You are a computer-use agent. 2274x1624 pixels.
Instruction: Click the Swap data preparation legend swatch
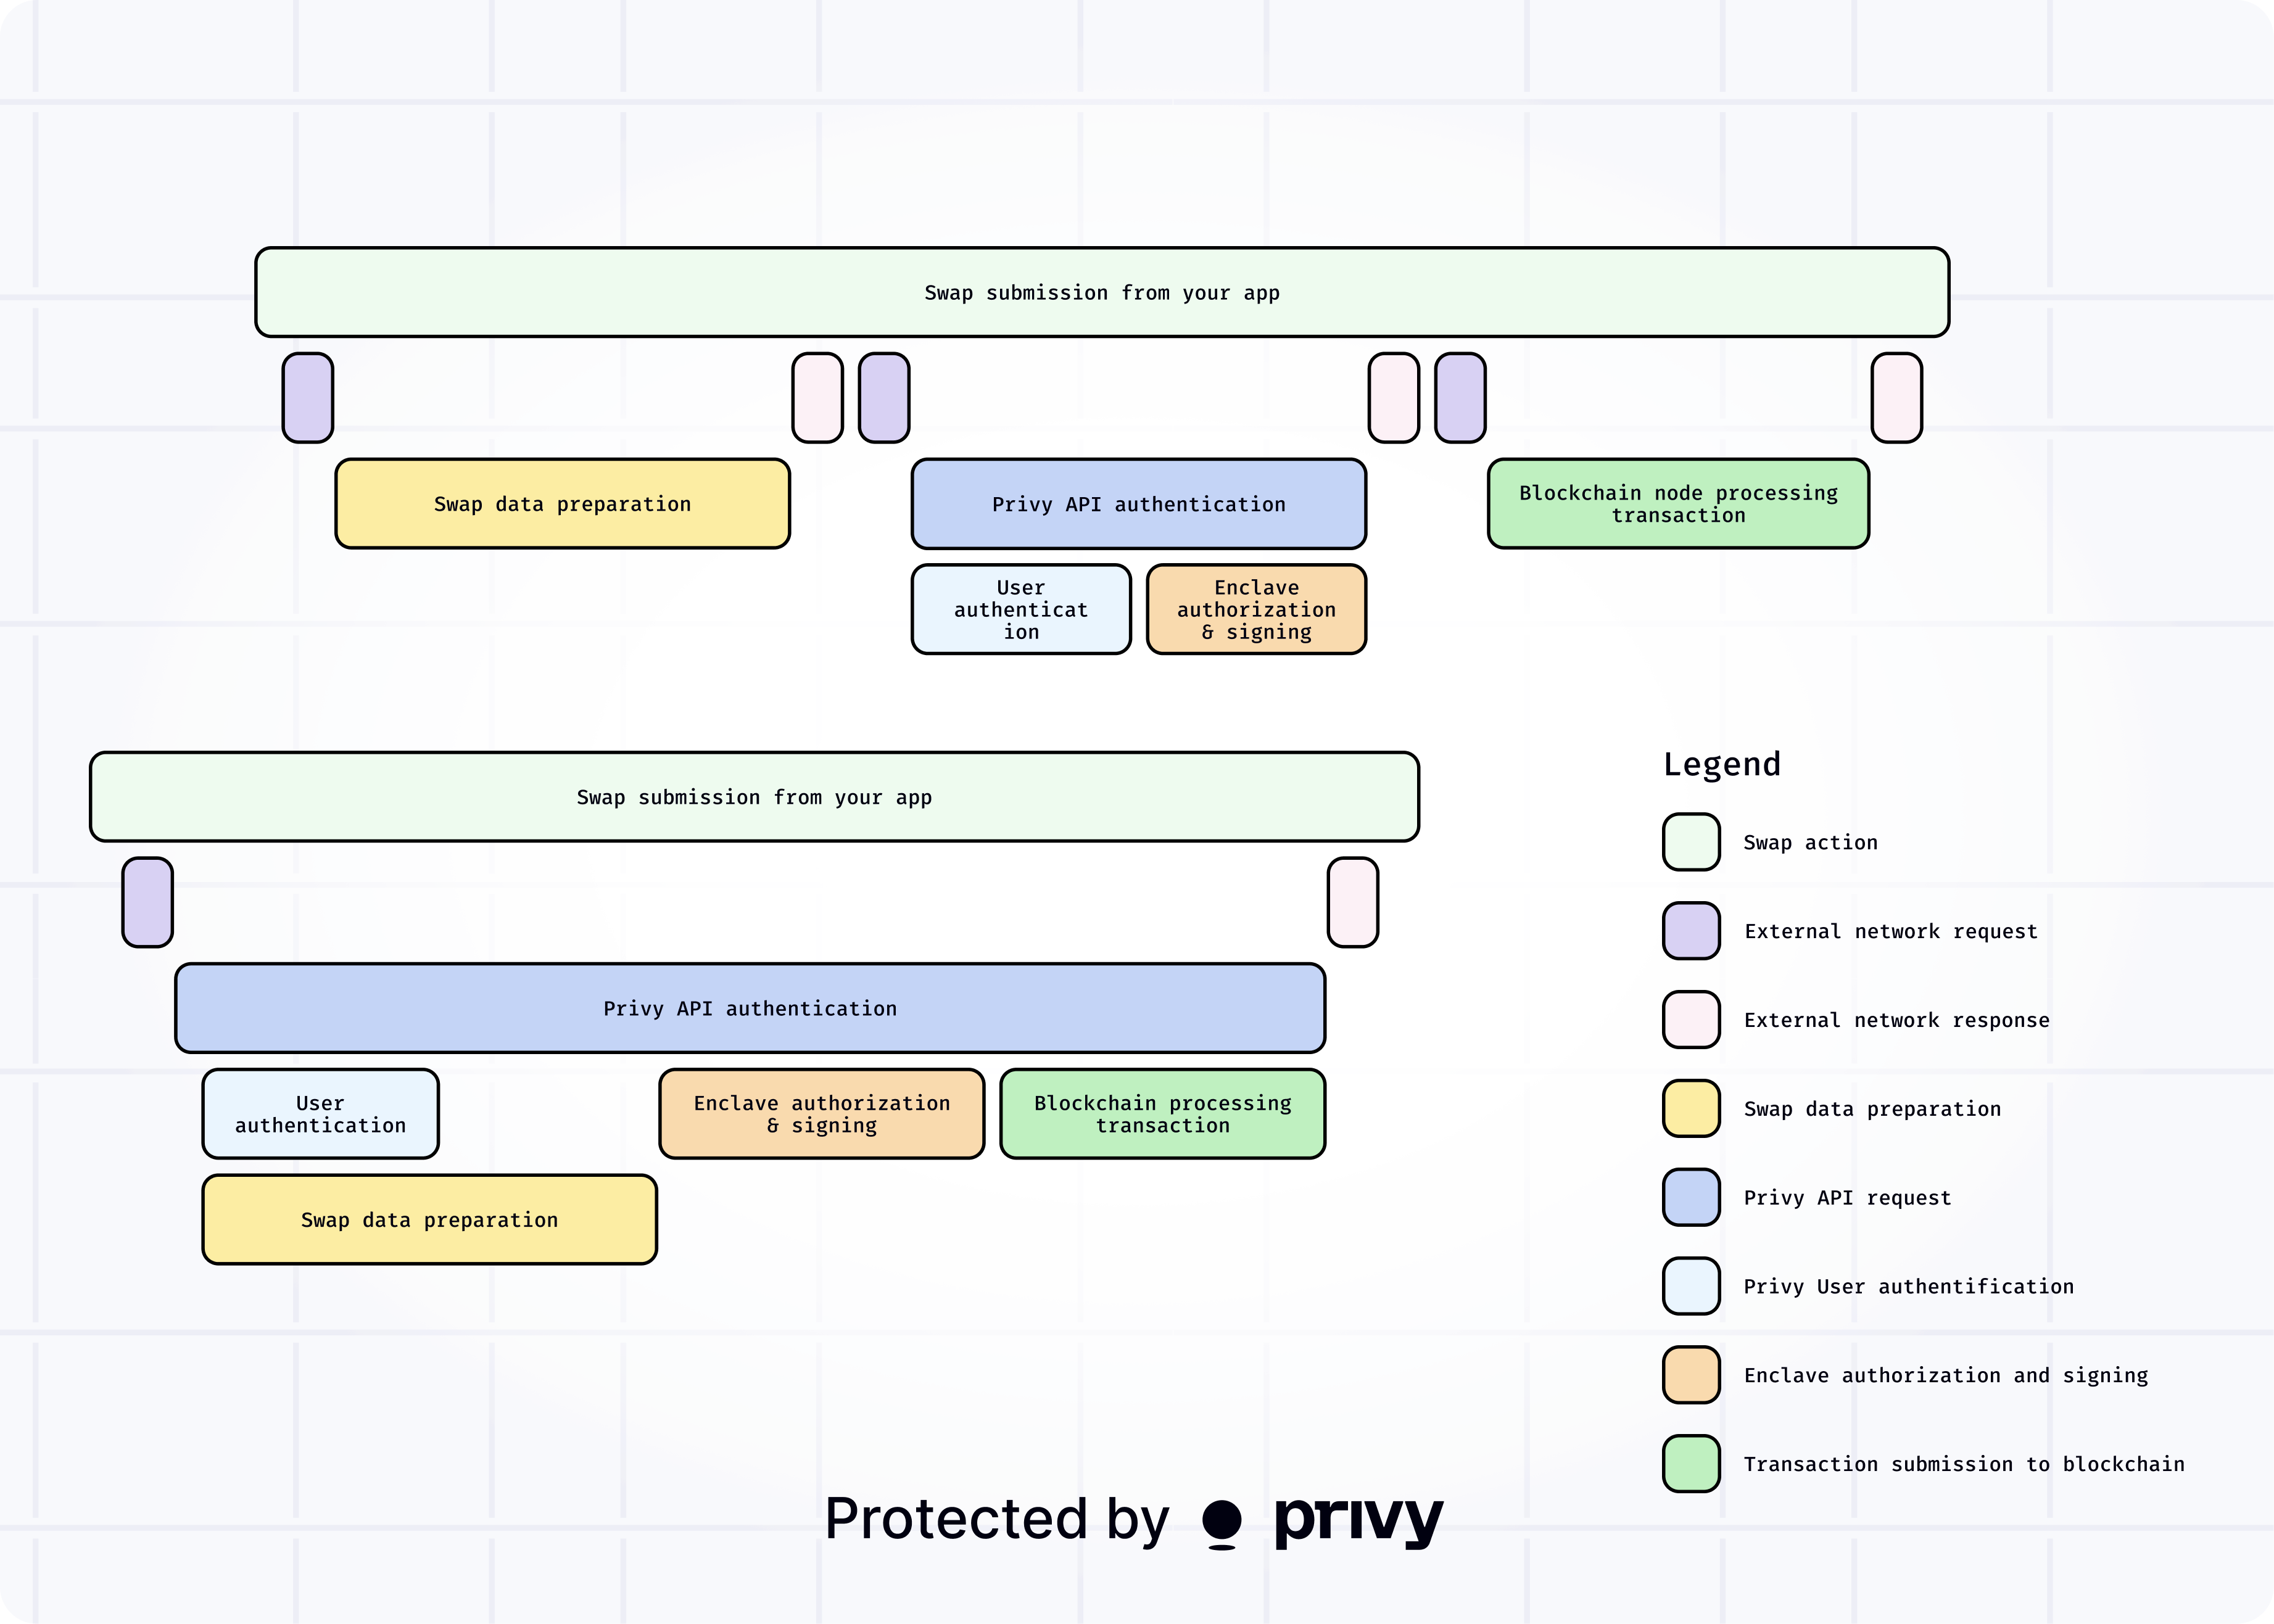[1691, 1108]
